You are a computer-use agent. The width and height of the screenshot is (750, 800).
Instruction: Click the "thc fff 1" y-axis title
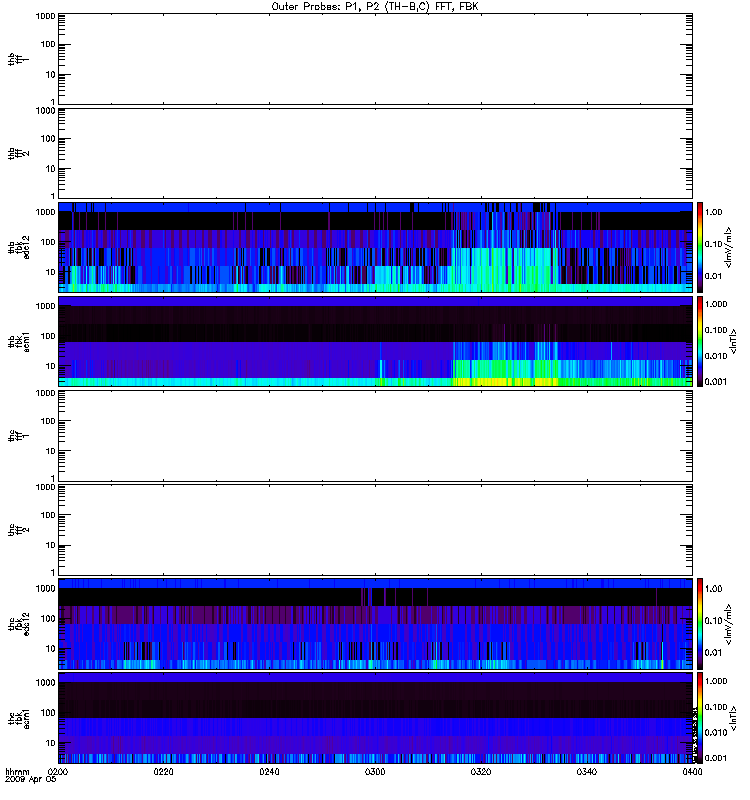[x=18, y=436]
